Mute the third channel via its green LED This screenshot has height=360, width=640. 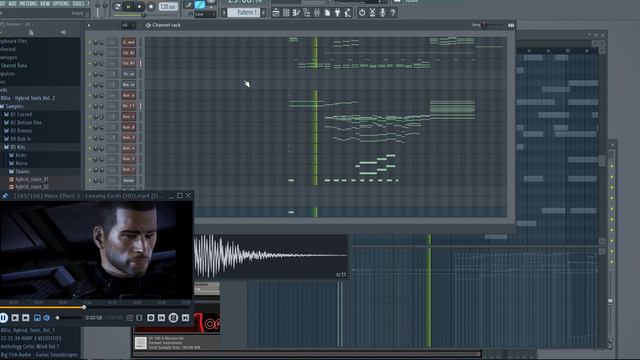pos(90,63)
